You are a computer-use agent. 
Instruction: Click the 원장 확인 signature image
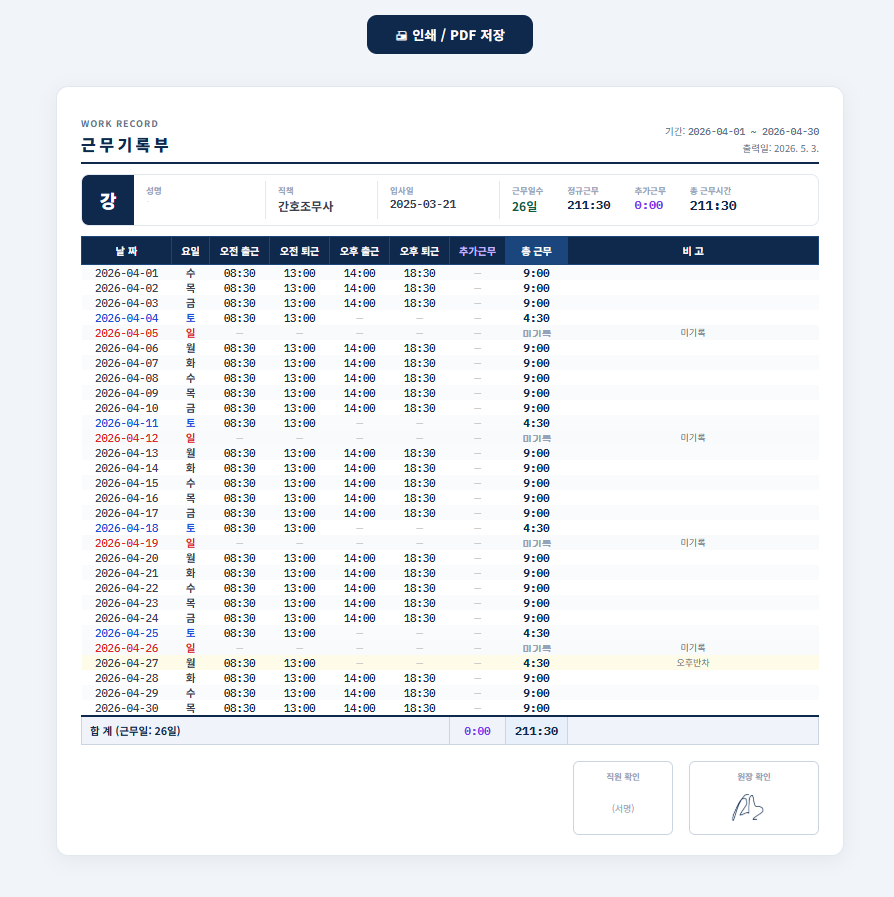[747, 807]
